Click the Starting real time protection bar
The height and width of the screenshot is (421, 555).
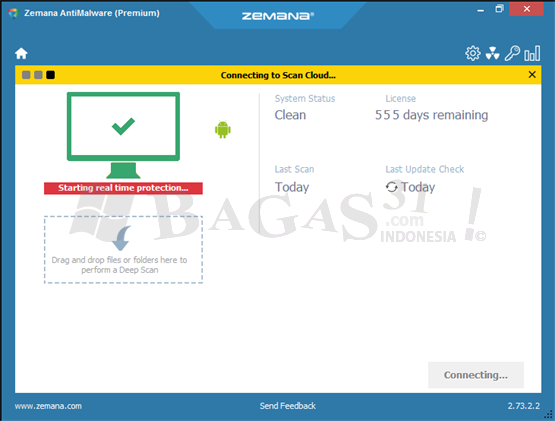(x=123, y=188)
